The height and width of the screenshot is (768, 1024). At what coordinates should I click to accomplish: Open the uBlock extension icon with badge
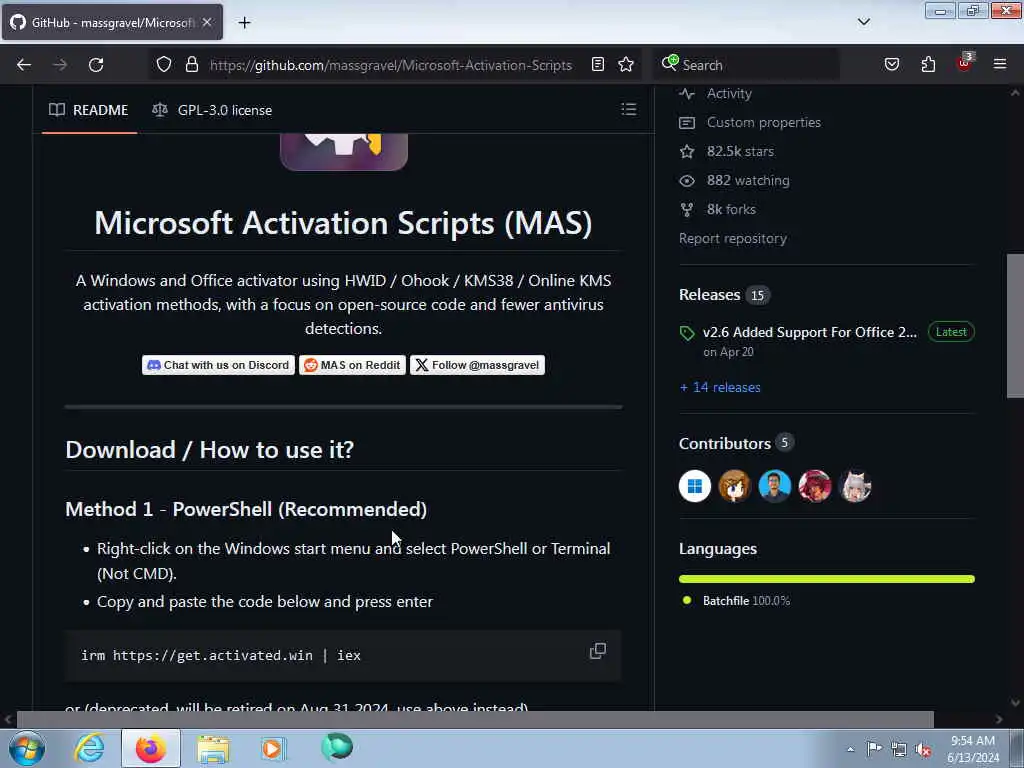[965, 62]
